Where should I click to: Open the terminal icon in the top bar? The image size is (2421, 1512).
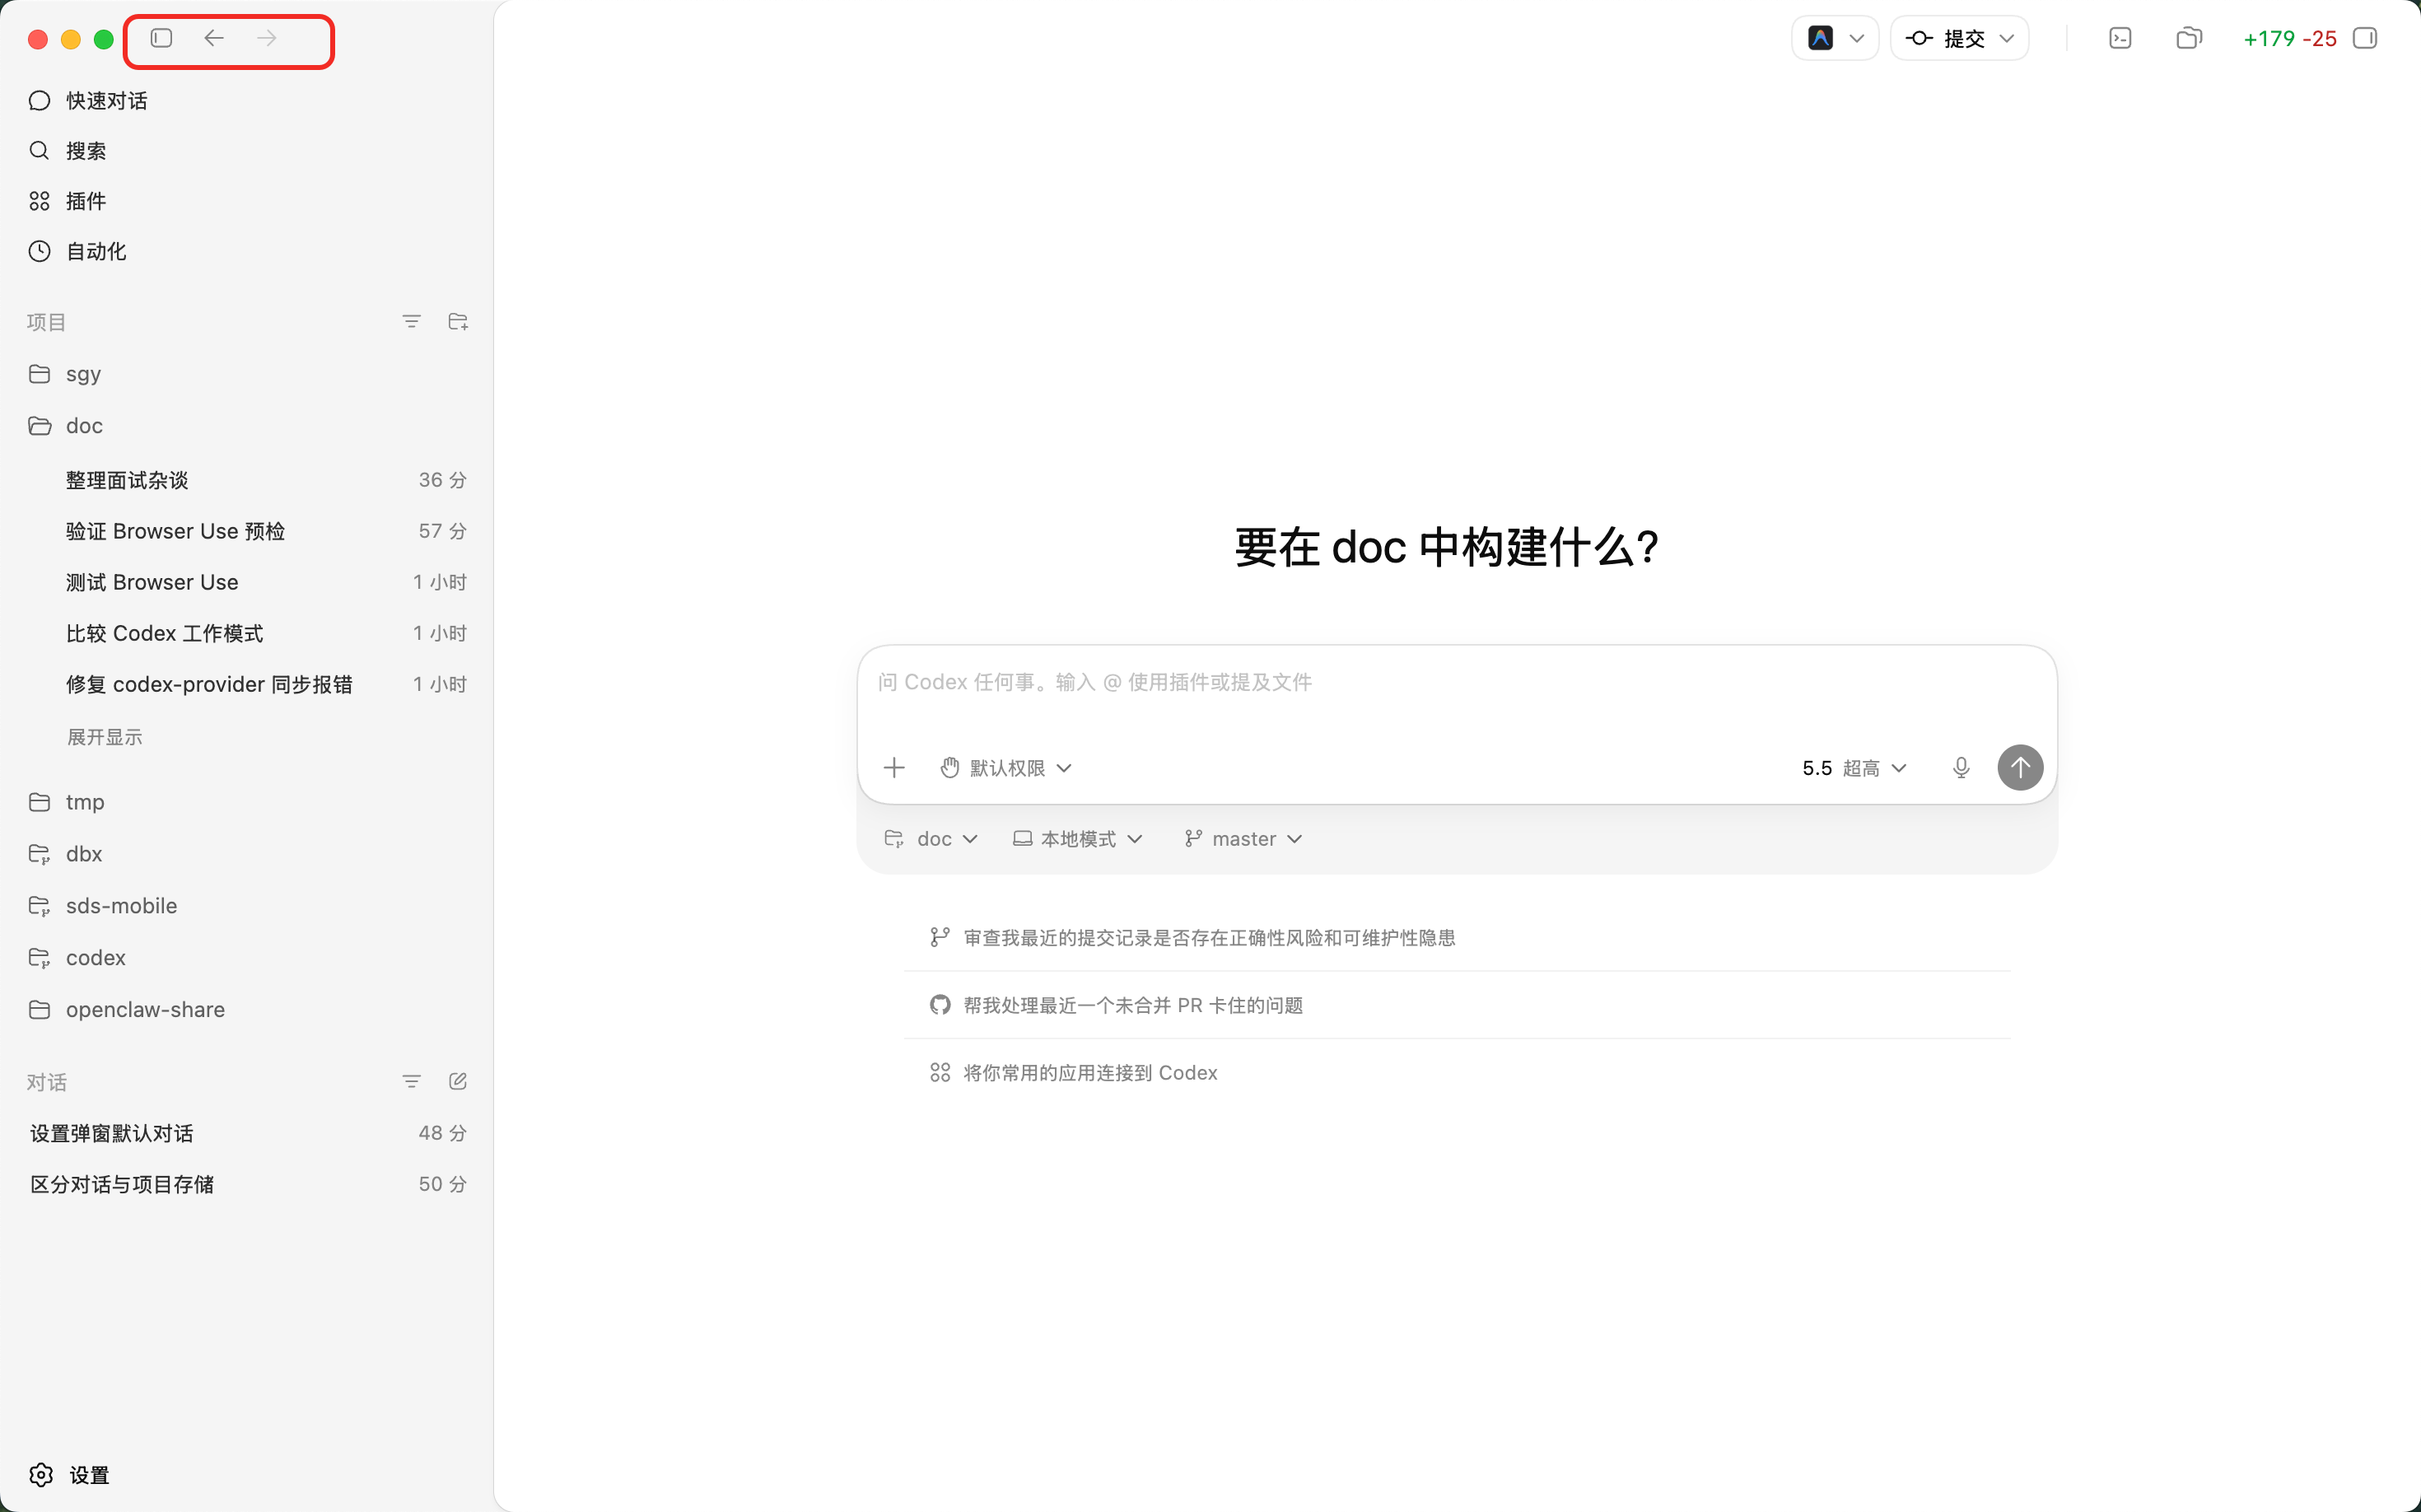(2120, 38)
